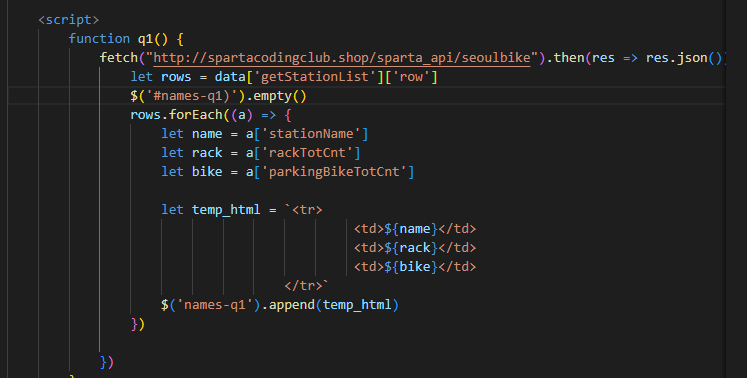Click the 'getStationList' string key
This screenshot has width=747, height=378.
coord(315,77)
